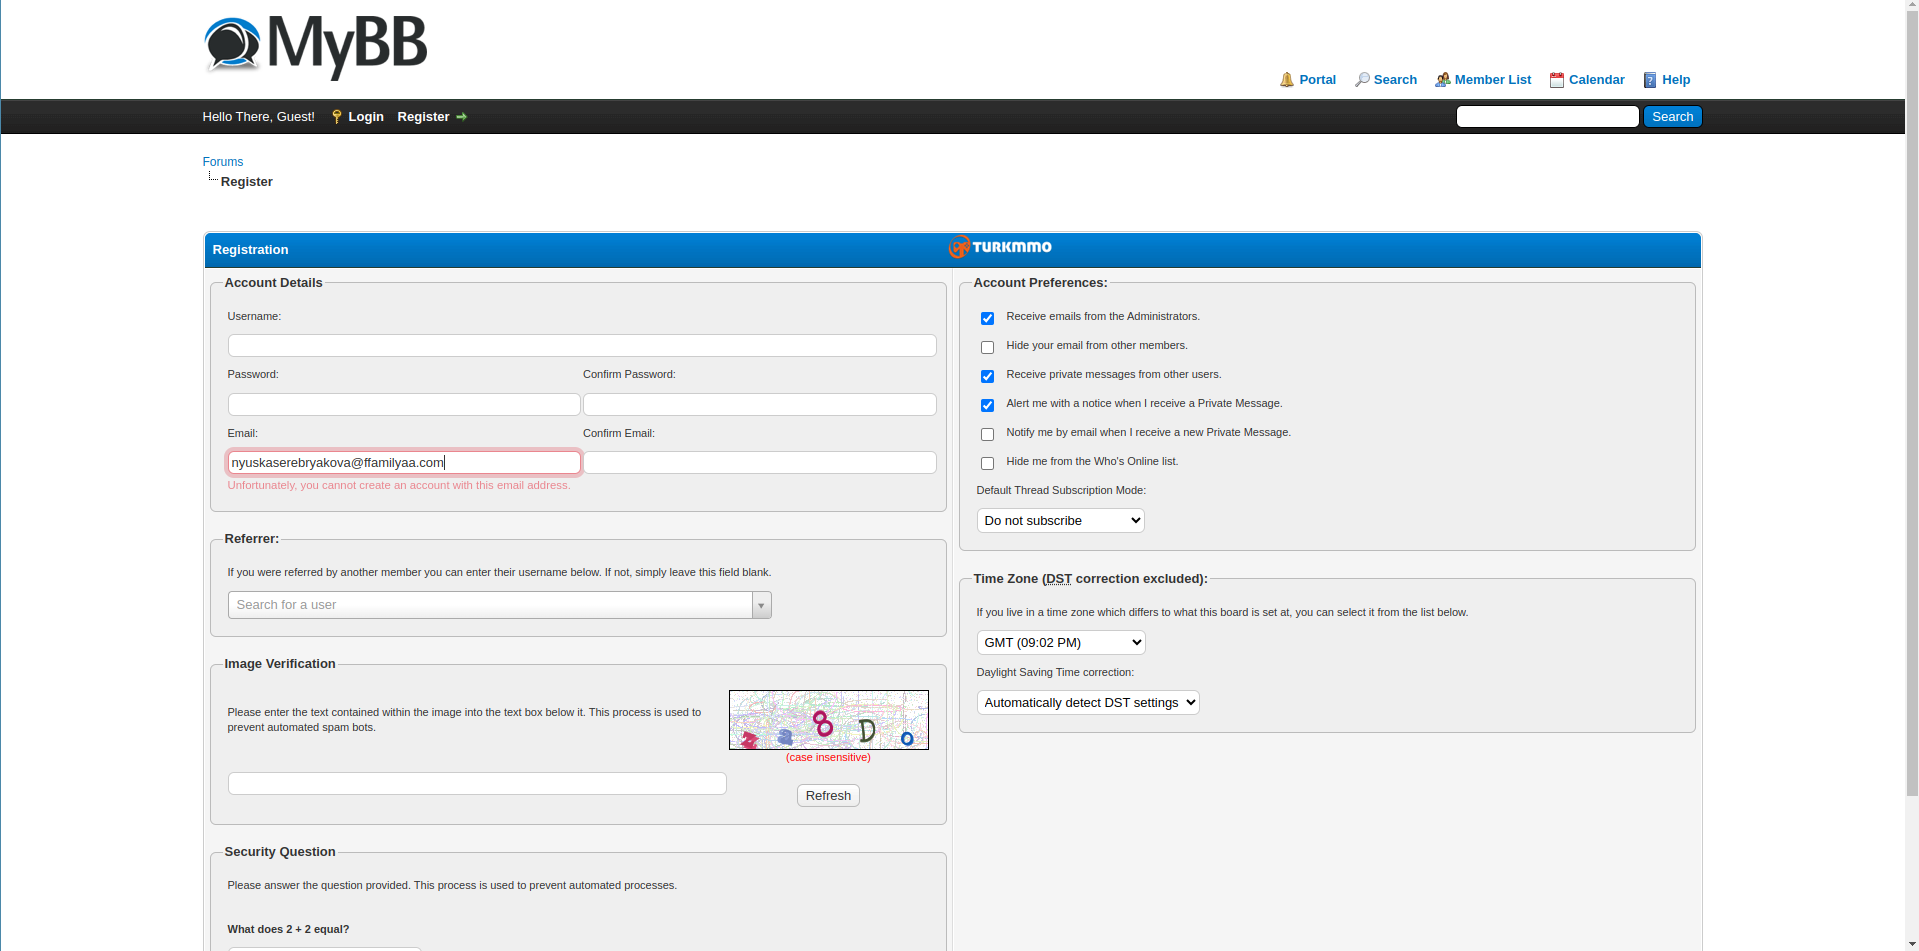Viewport: 1919px width, 951px height.
Task: Open the Portal page
Action: click(1317, 80)
